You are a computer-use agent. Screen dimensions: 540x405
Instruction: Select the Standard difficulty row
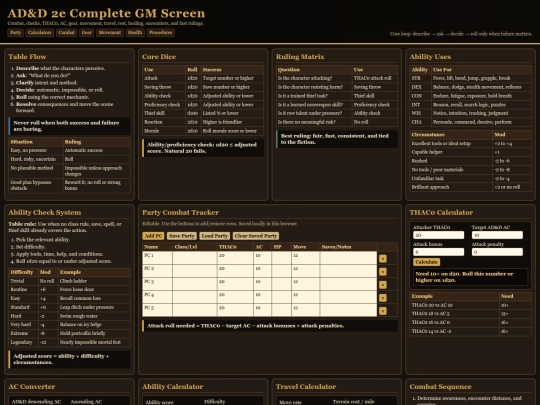point(69,307)
